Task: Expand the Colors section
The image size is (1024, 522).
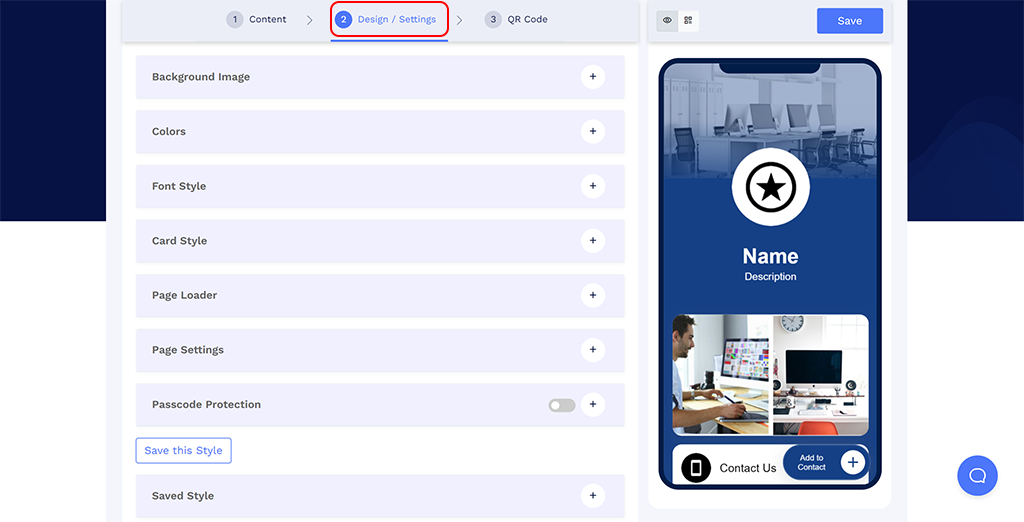Action: 592,131
